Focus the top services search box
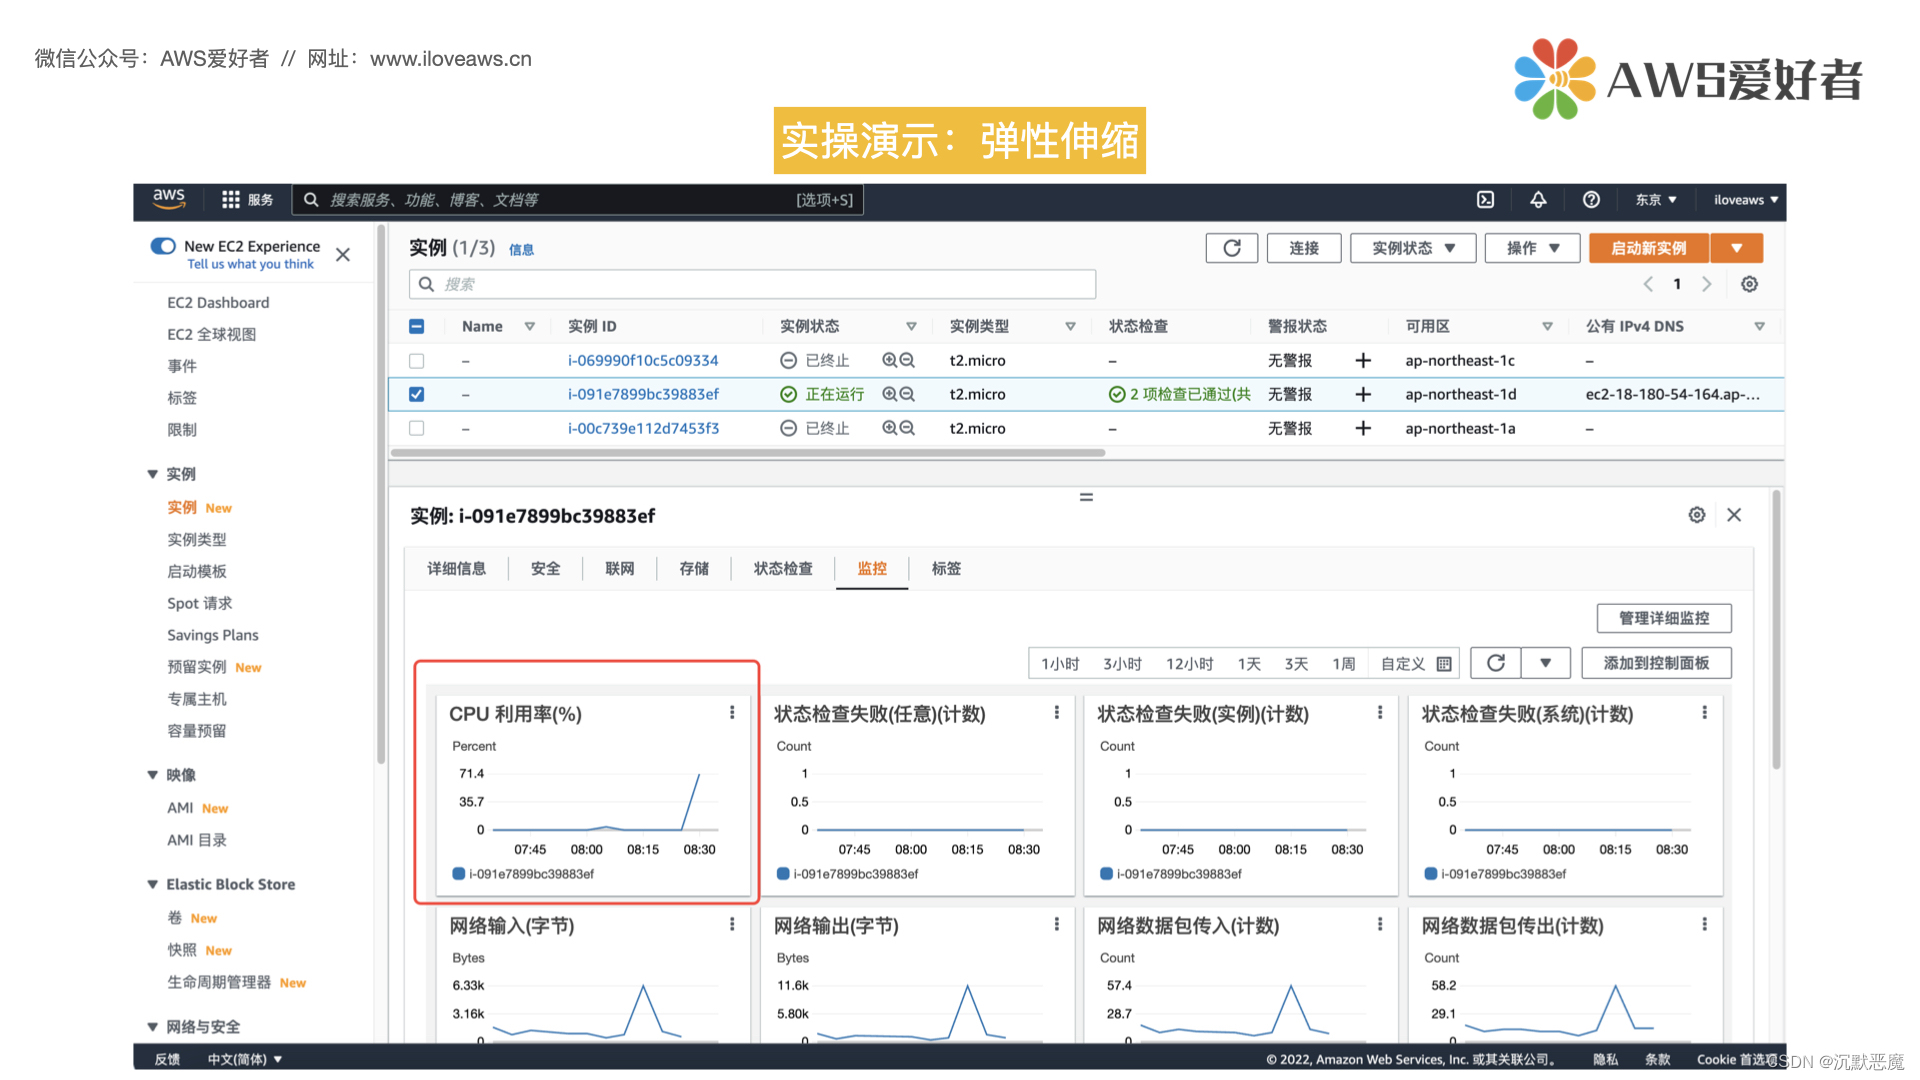1920x1080 pixels. click(x=578, y=200)
